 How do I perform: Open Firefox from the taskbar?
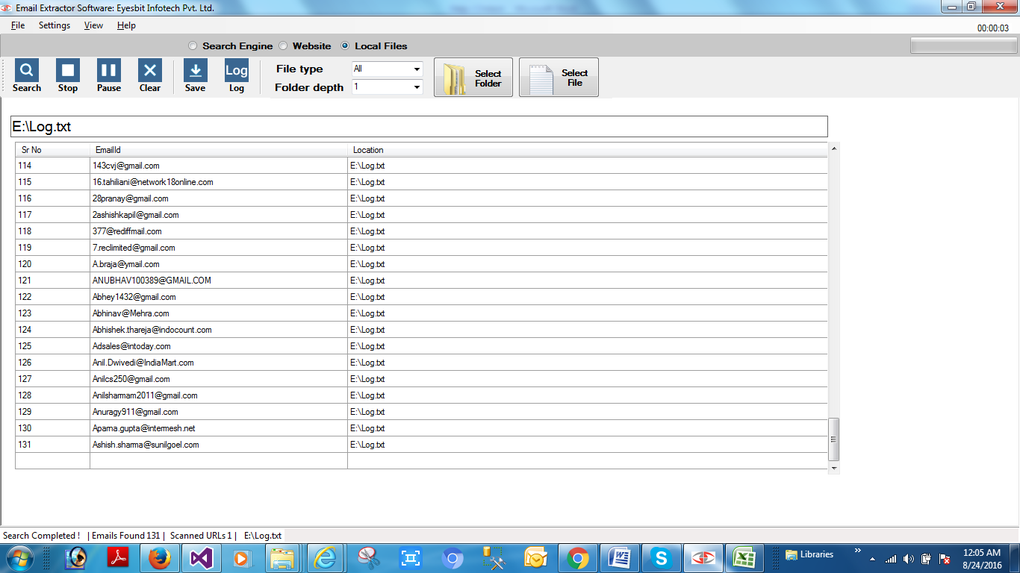tap(159, 559)
